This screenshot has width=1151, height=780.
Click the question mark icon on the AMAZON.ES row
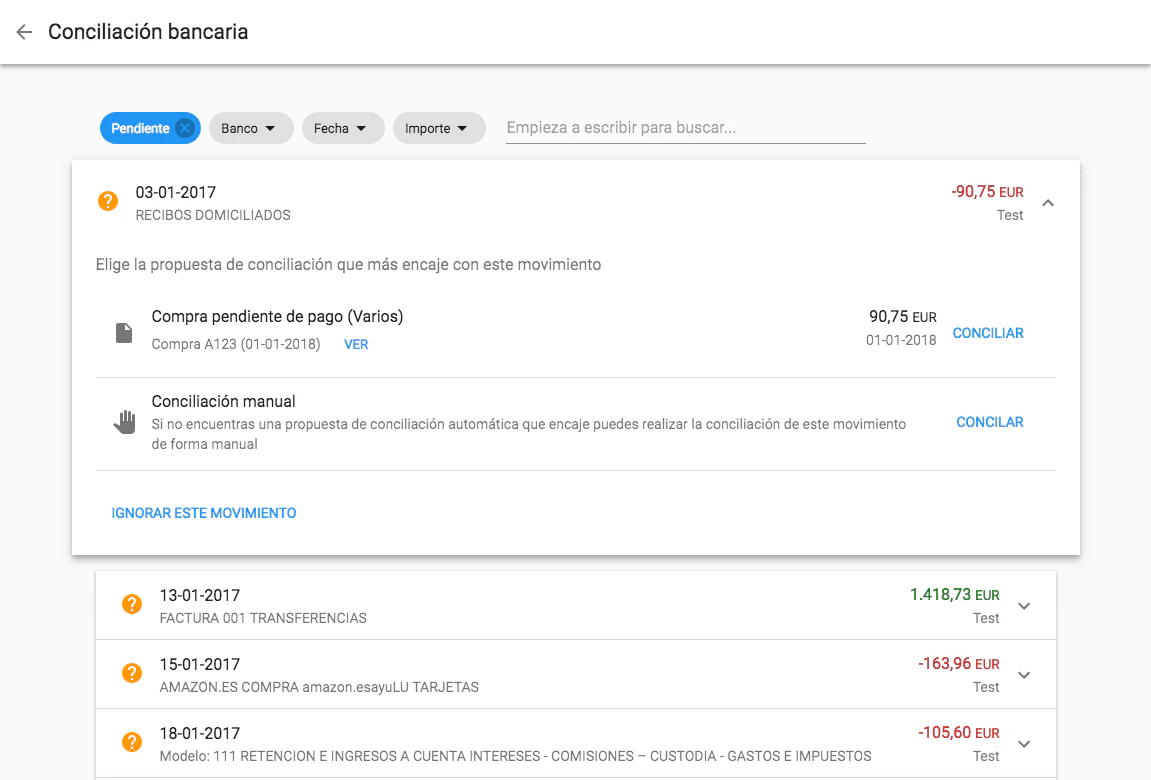131,673
